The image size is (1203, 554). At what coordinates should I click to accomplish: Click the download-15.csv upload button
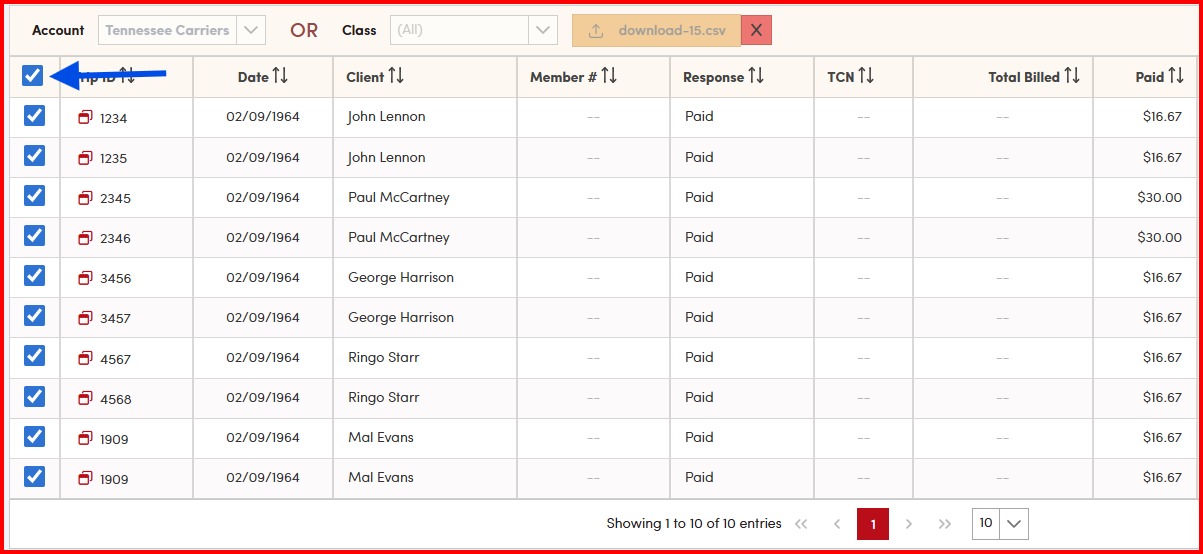[657, 30]
